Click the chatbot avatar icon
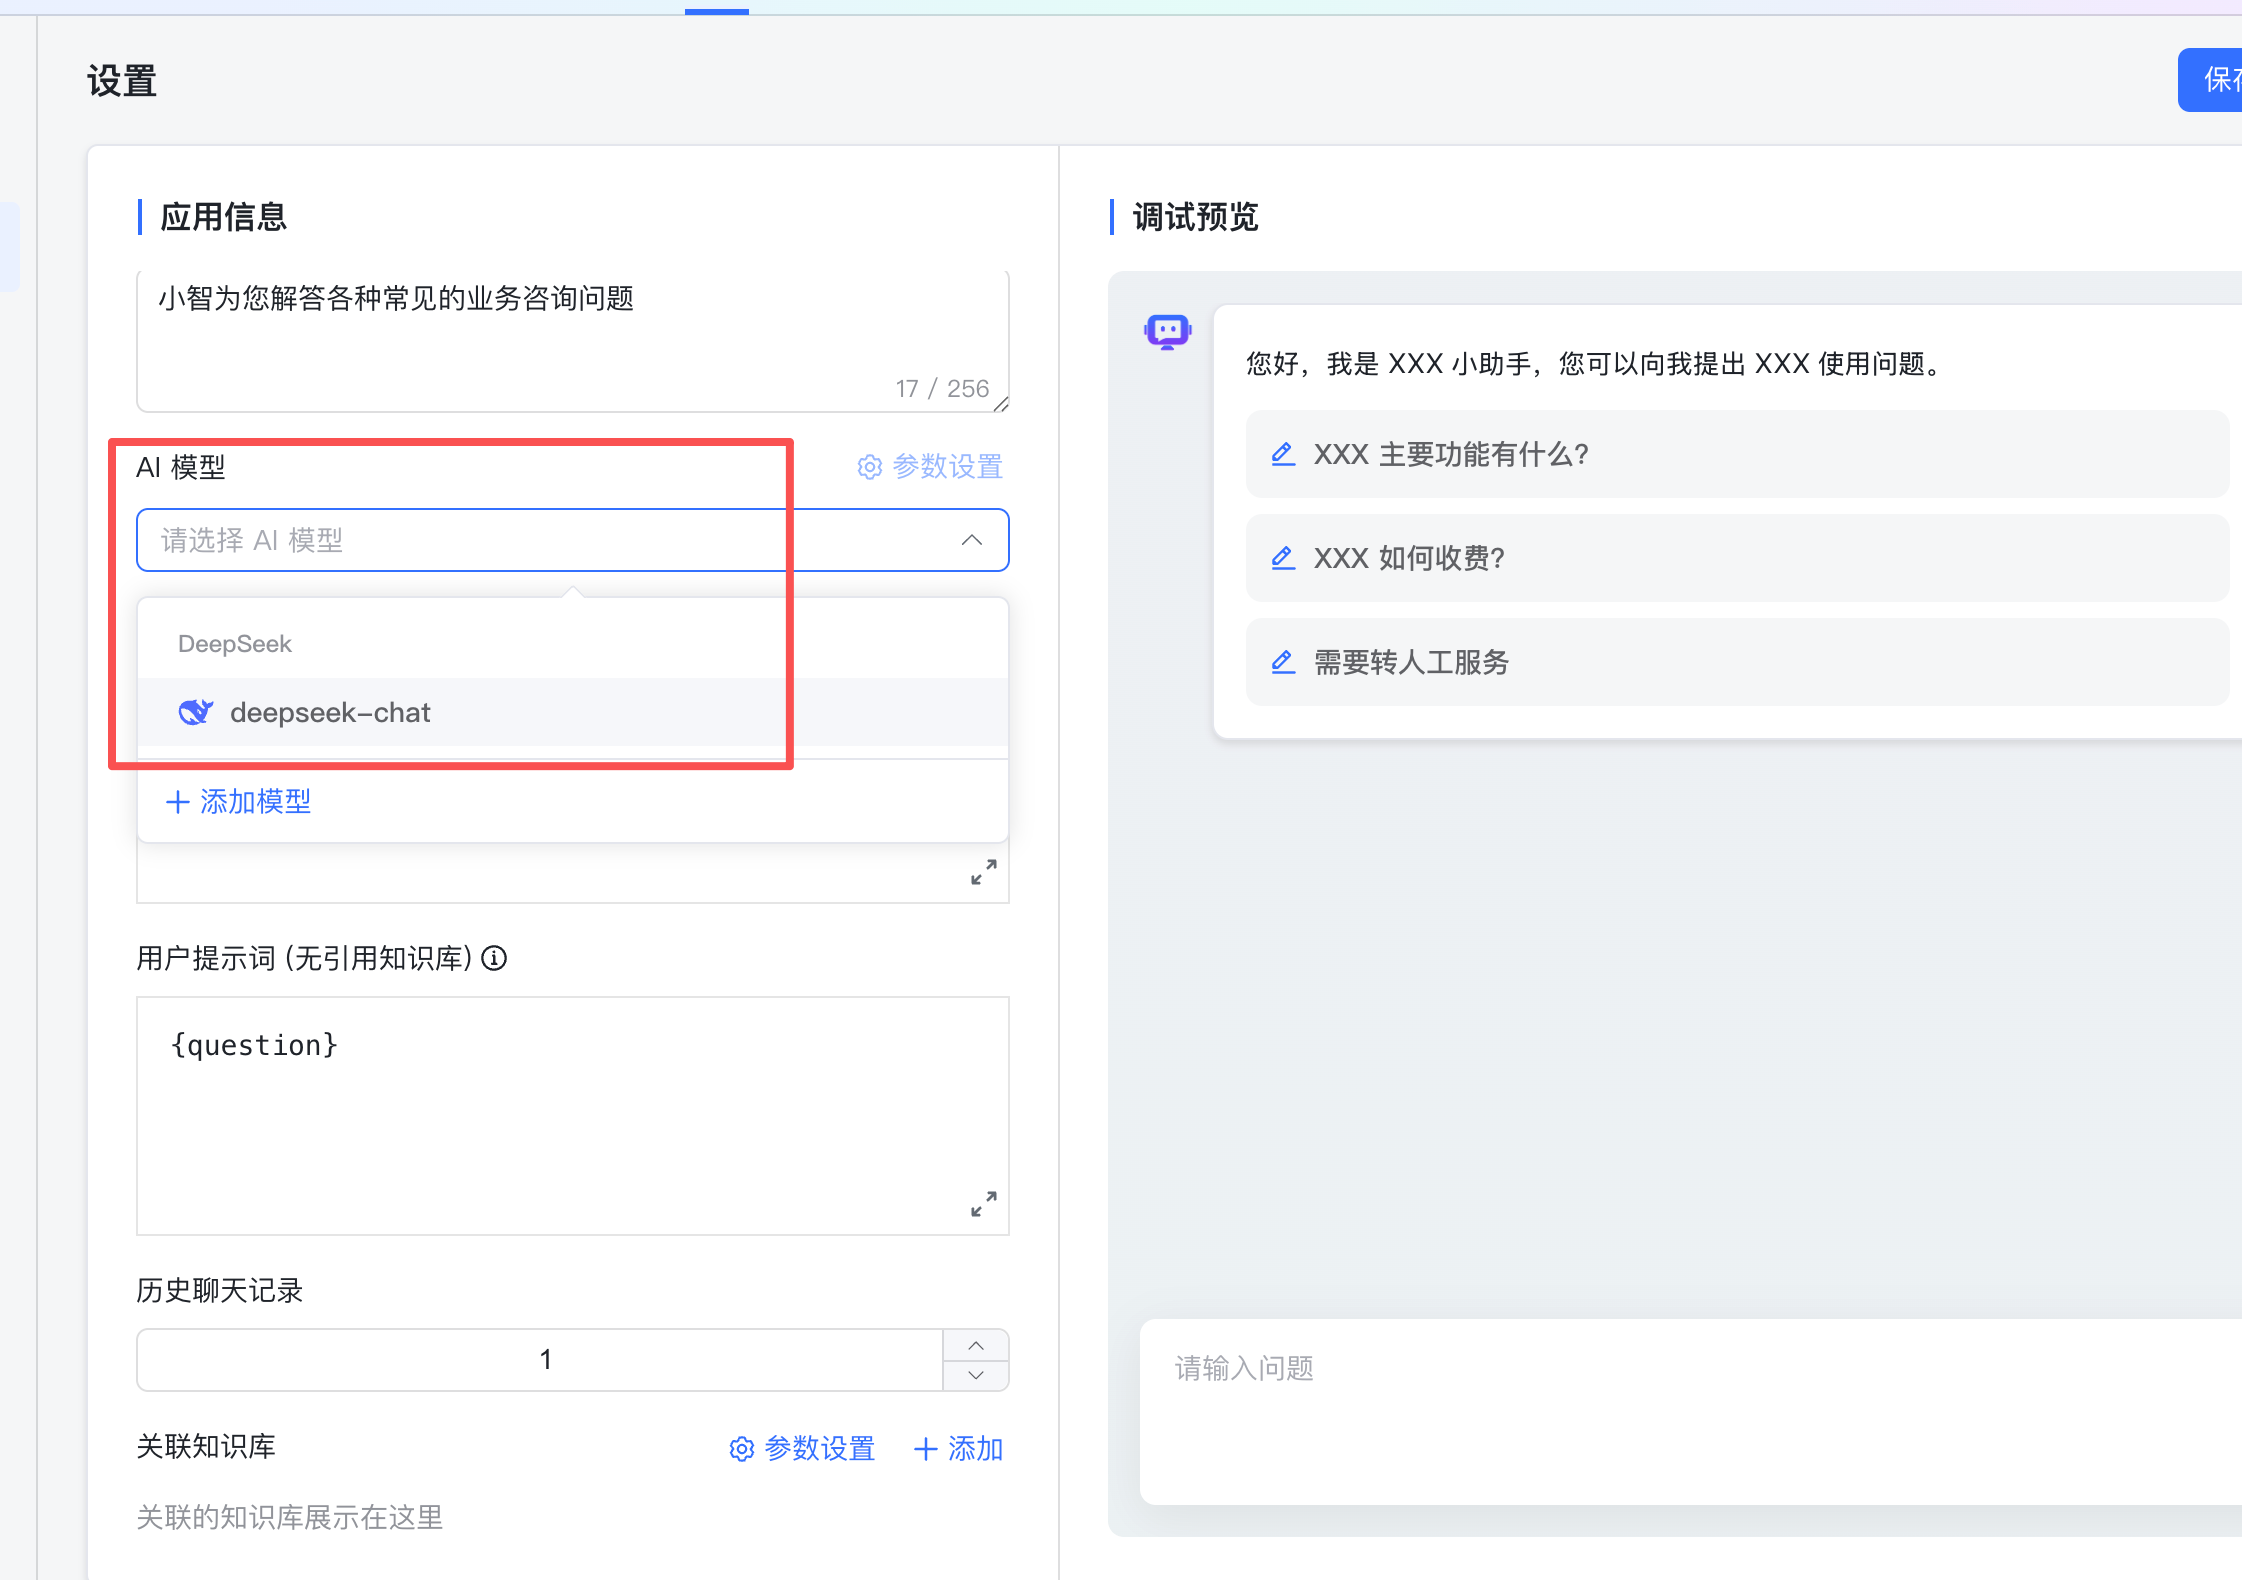 (1167, 331)
